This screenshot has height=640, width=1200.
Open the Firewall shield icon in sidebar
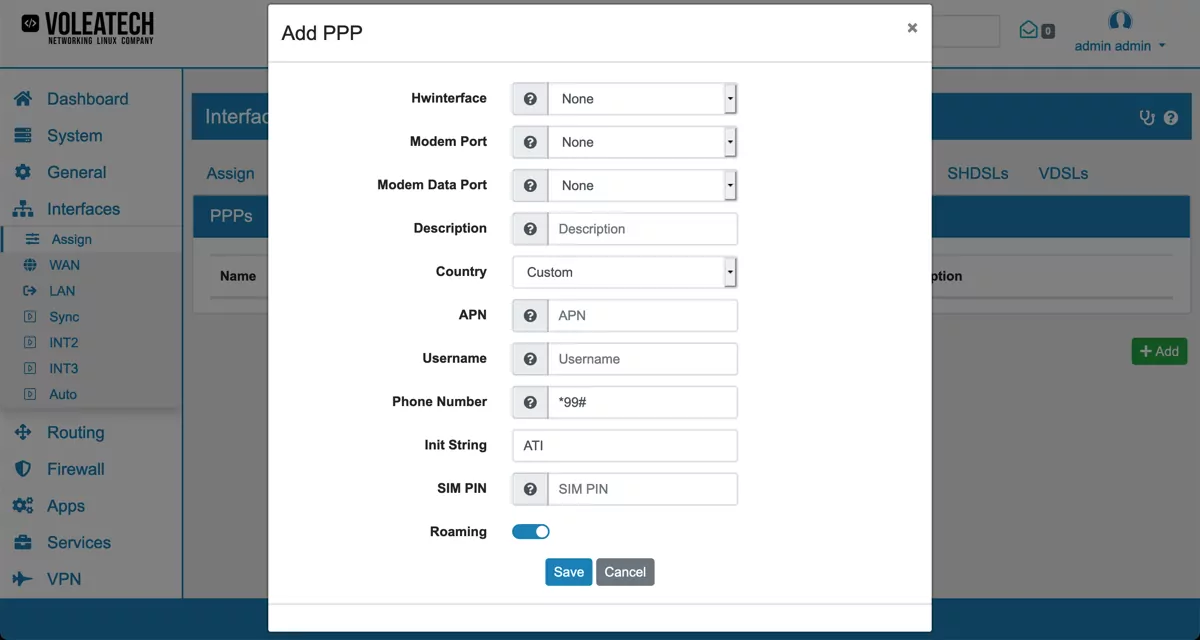(x=25, y=469)
